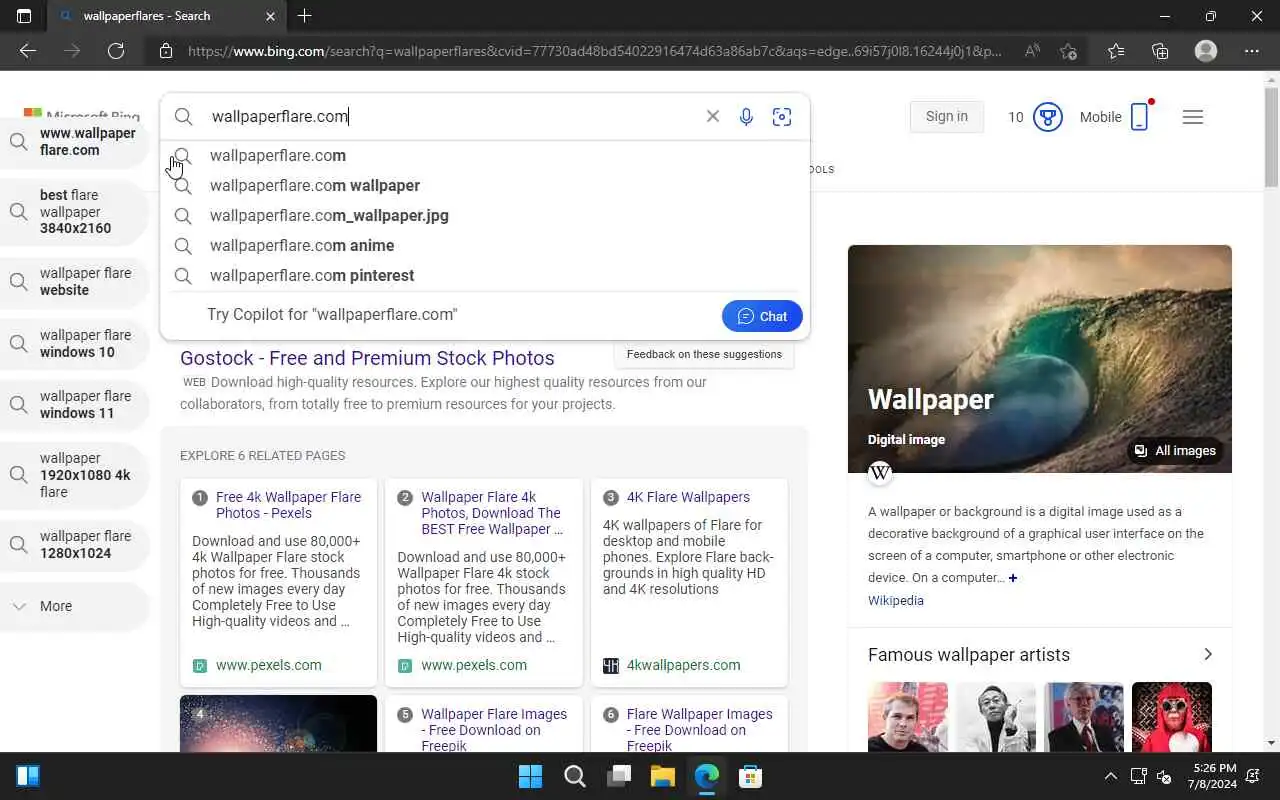Select related search 'wallpaper flare website'
Image resolution: width=1280 pixels, height=800 pixels.
[x=74, y=282]
